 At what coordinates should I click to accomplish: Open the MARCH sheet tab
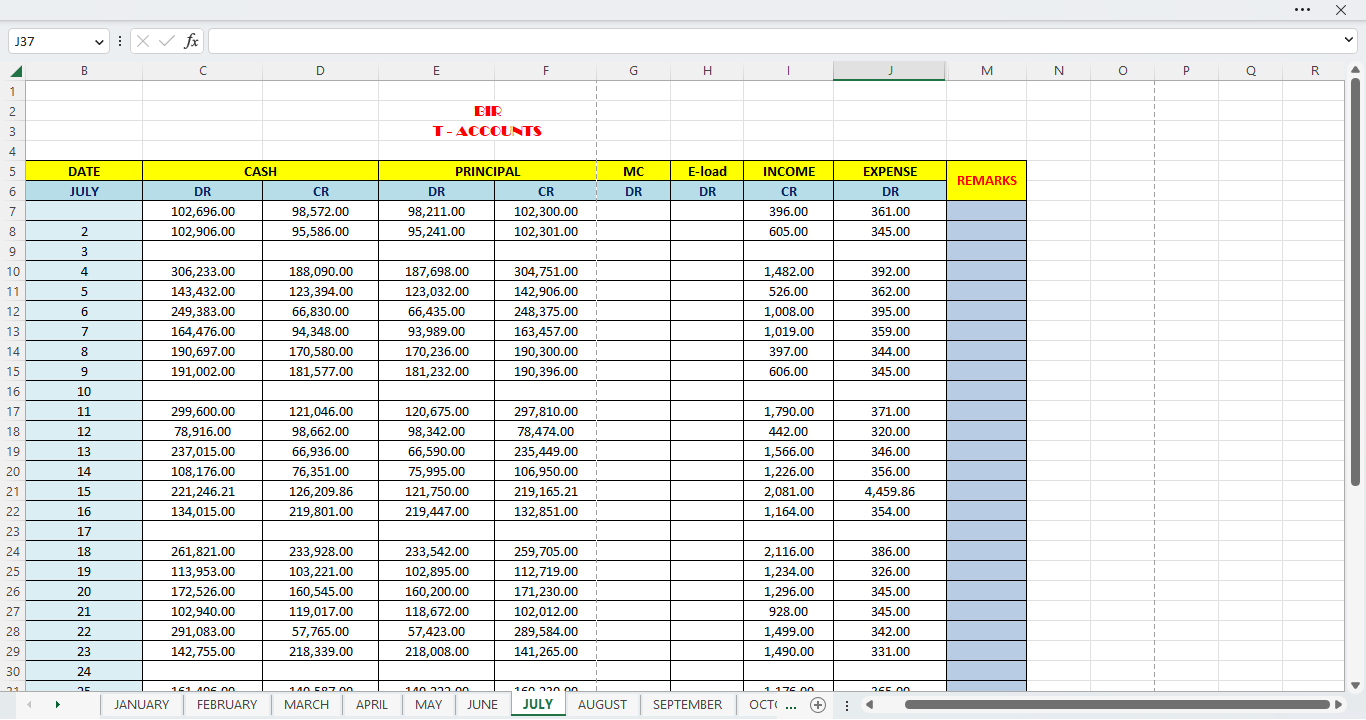pos(306,705)
